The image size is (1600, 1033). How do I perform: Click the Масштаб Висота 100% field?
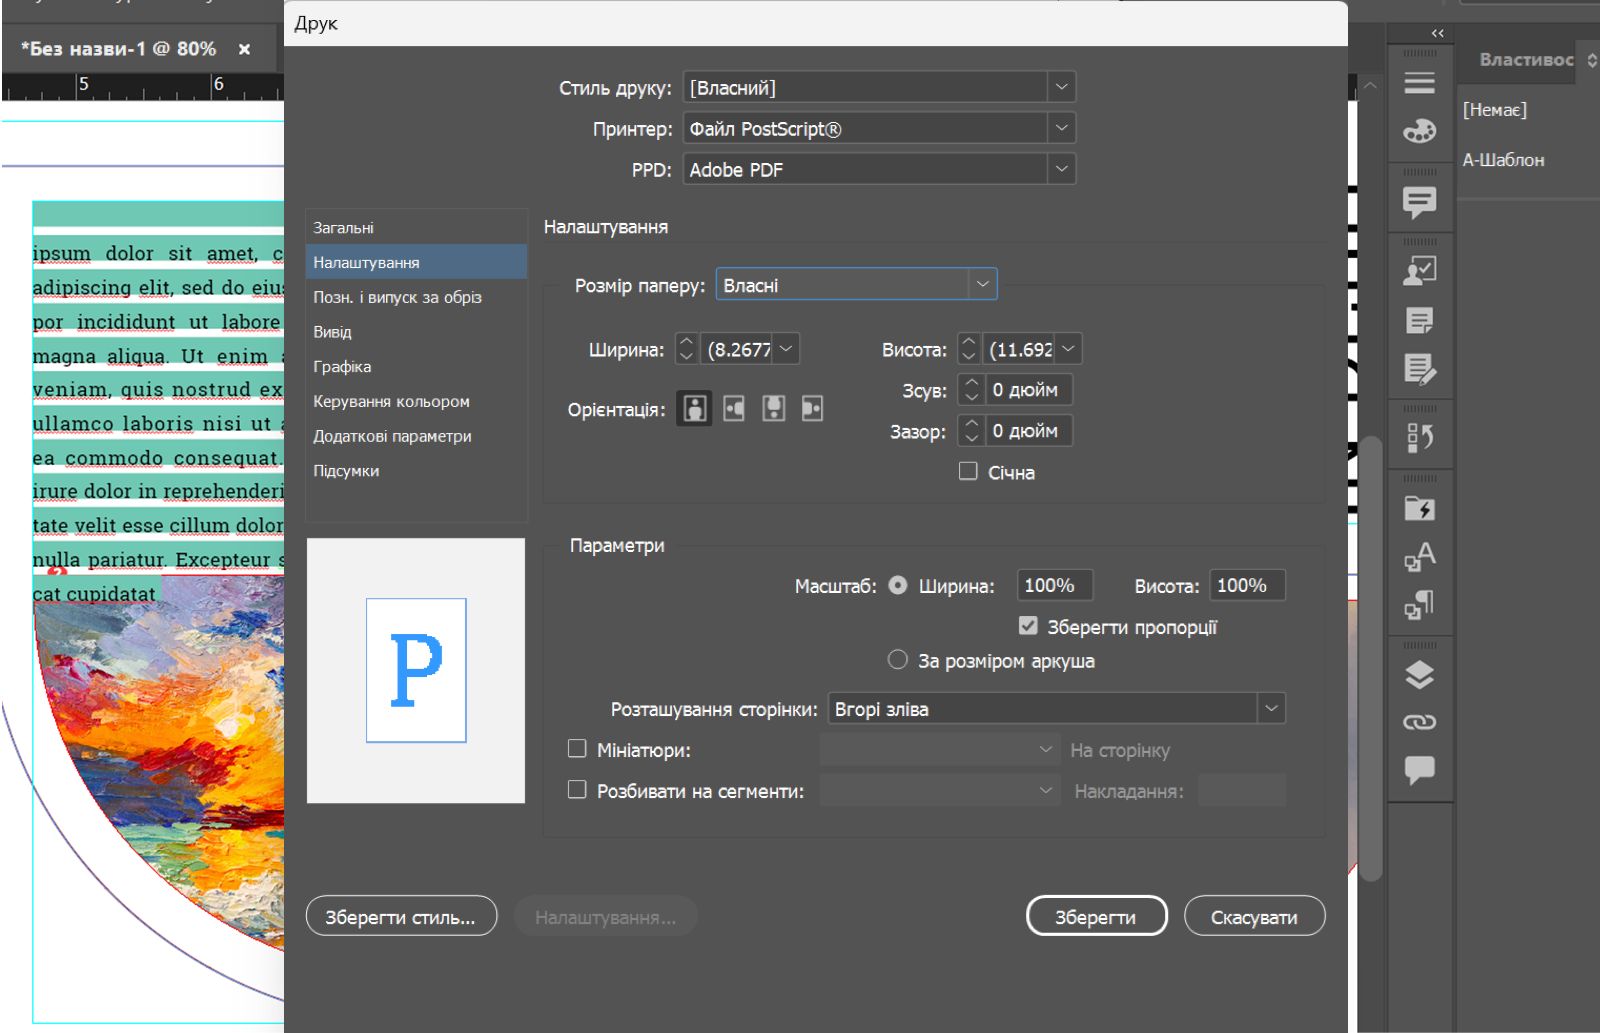[x=1247, y=585]
